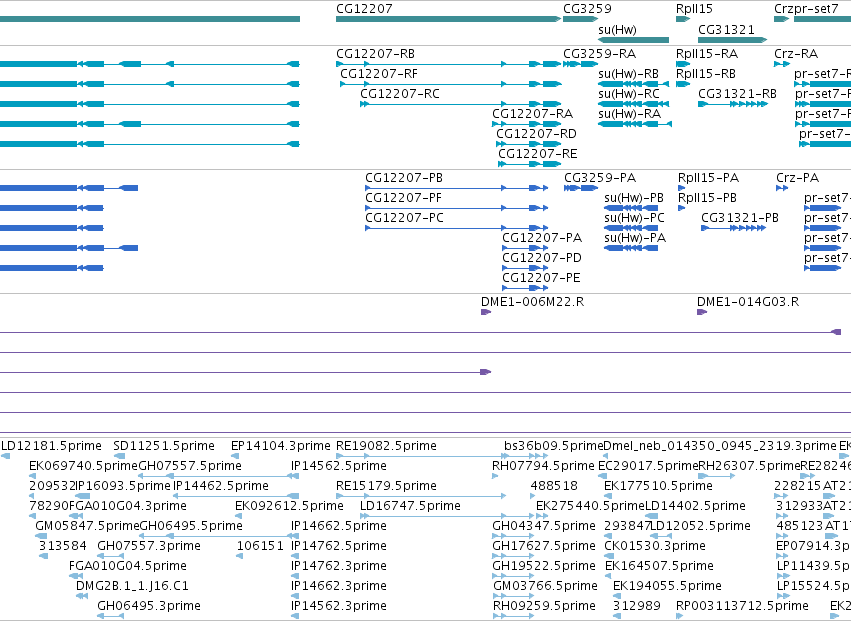Open protein CG12207-PC
The image size is (851, 621).
coord(404,218)
